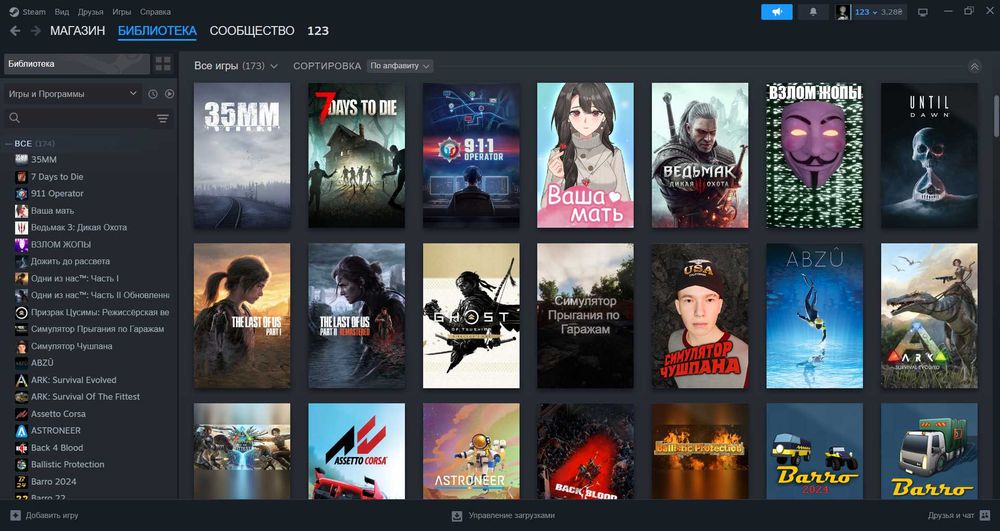Screen dimensions: 1000x531
Task: Open the Справка menu
Action: (x=155, y=12)
